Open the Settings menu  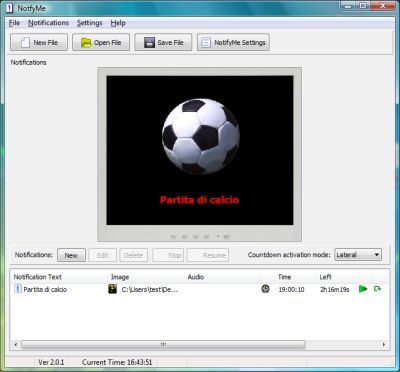[90, 23]
